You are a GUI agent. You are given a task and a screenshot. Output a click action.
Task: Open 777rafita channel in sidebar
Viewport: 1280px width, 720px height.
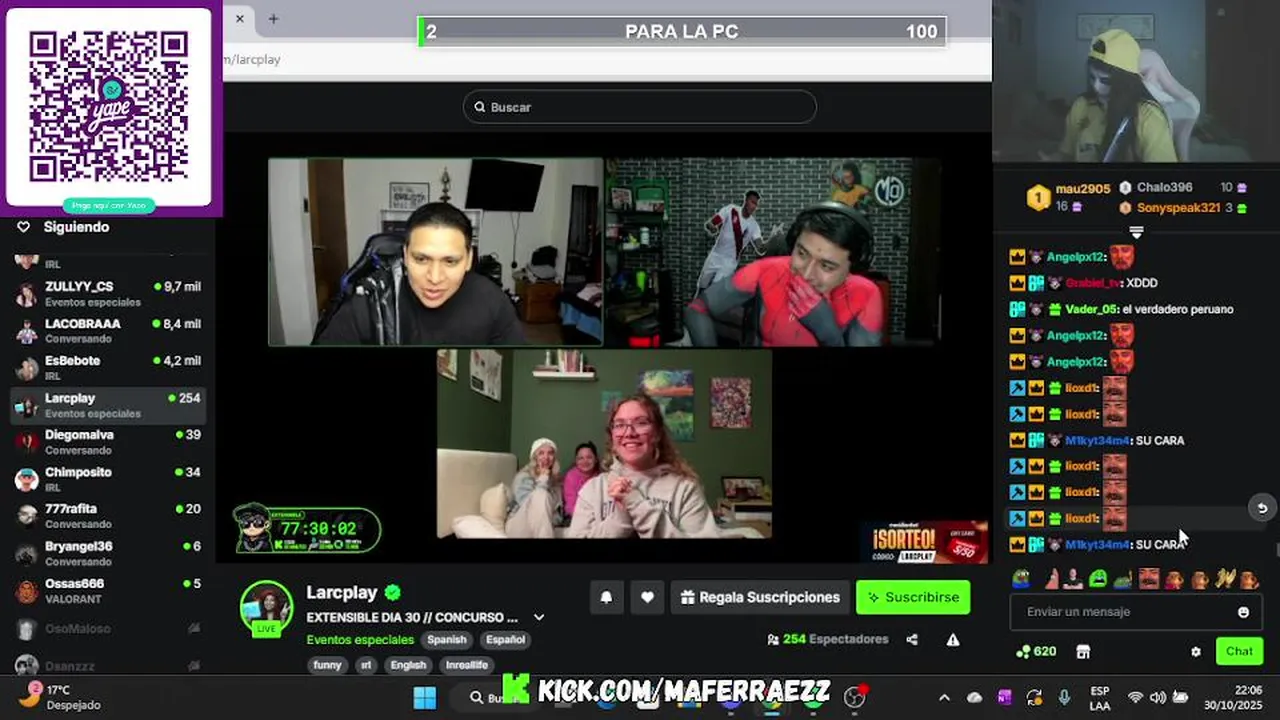(108, 516)
